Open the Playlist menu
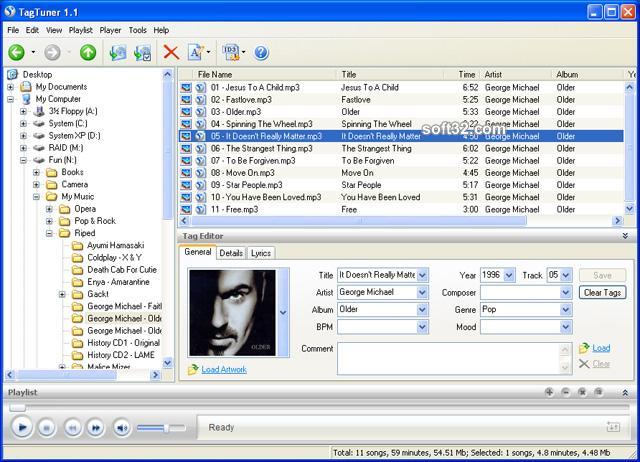This screenshot has height=462, width=640. click(x=80, y=30)
